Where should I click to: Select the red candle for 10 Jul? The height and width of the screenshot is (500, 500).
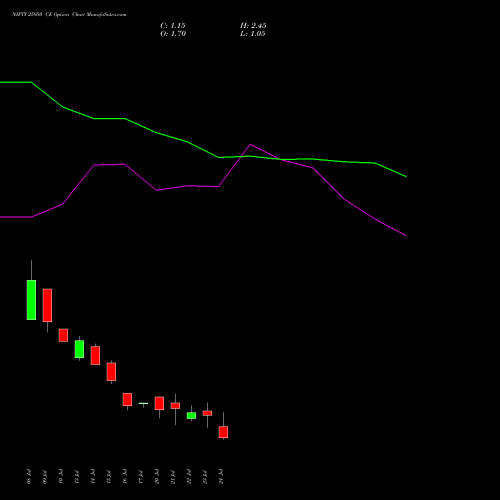click(63, 335)
